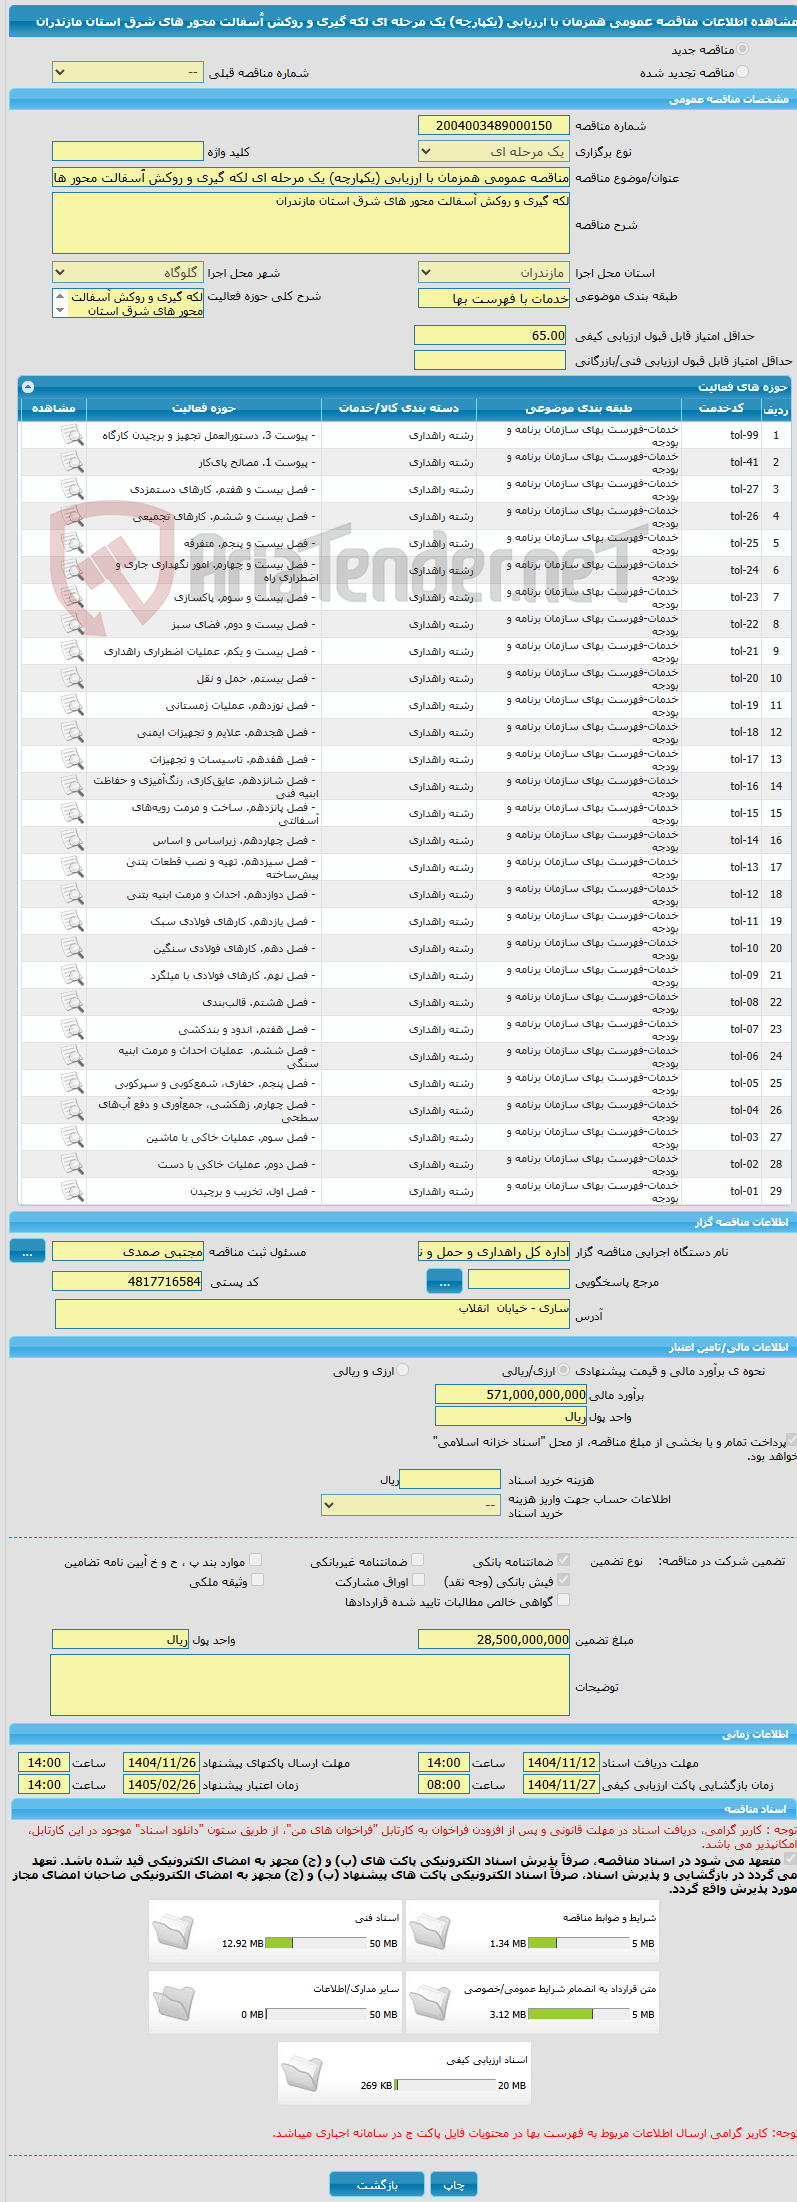The width and height of the screenshot is (797, 2202).
Task: Open view icon for row tol-15
Action: pos(72,813)
